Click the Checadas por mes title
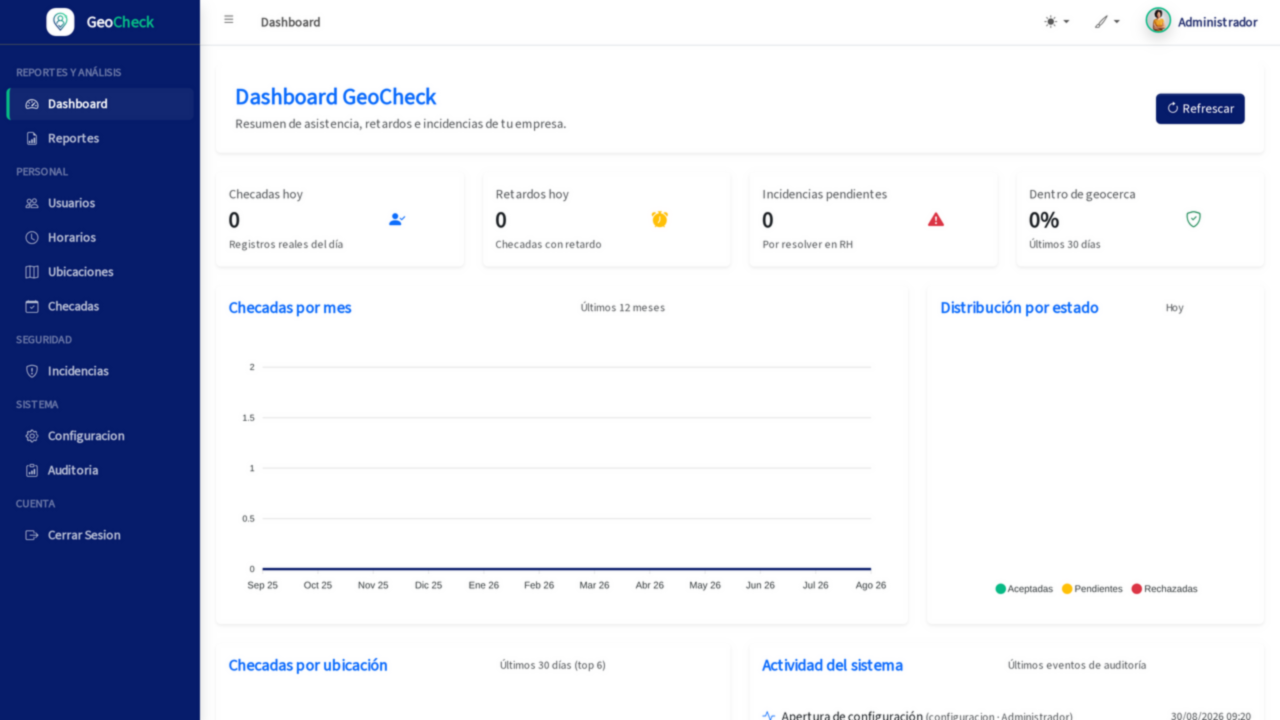1280x720 pixels. [290, 308]
